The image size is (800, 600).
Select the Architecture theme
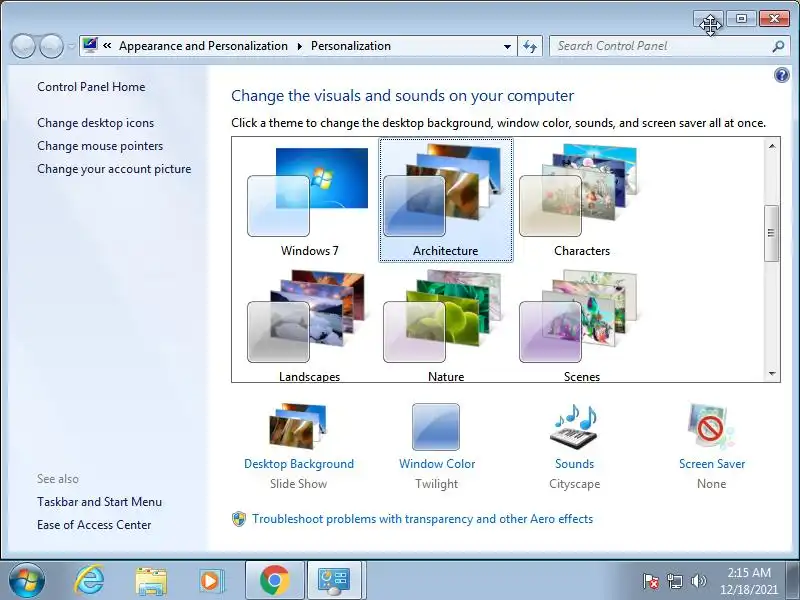tap(445, 200)
